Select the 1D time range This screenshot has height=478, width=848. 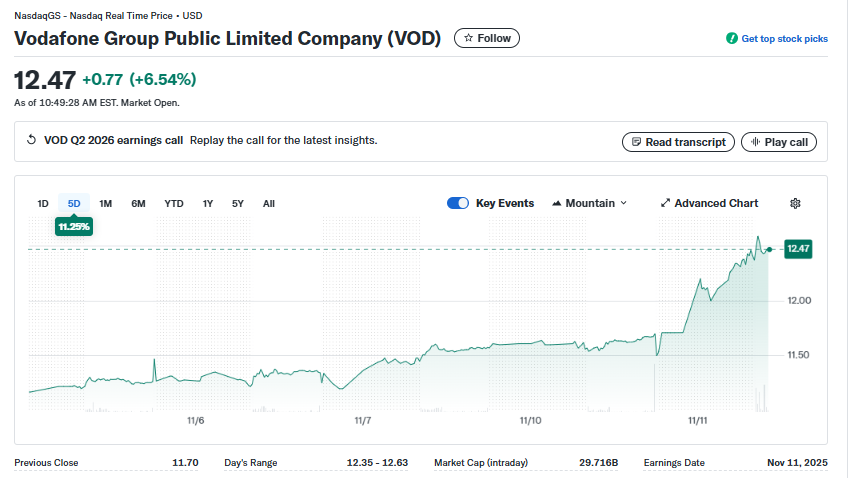pyautogui.click(x=43, y=203)
